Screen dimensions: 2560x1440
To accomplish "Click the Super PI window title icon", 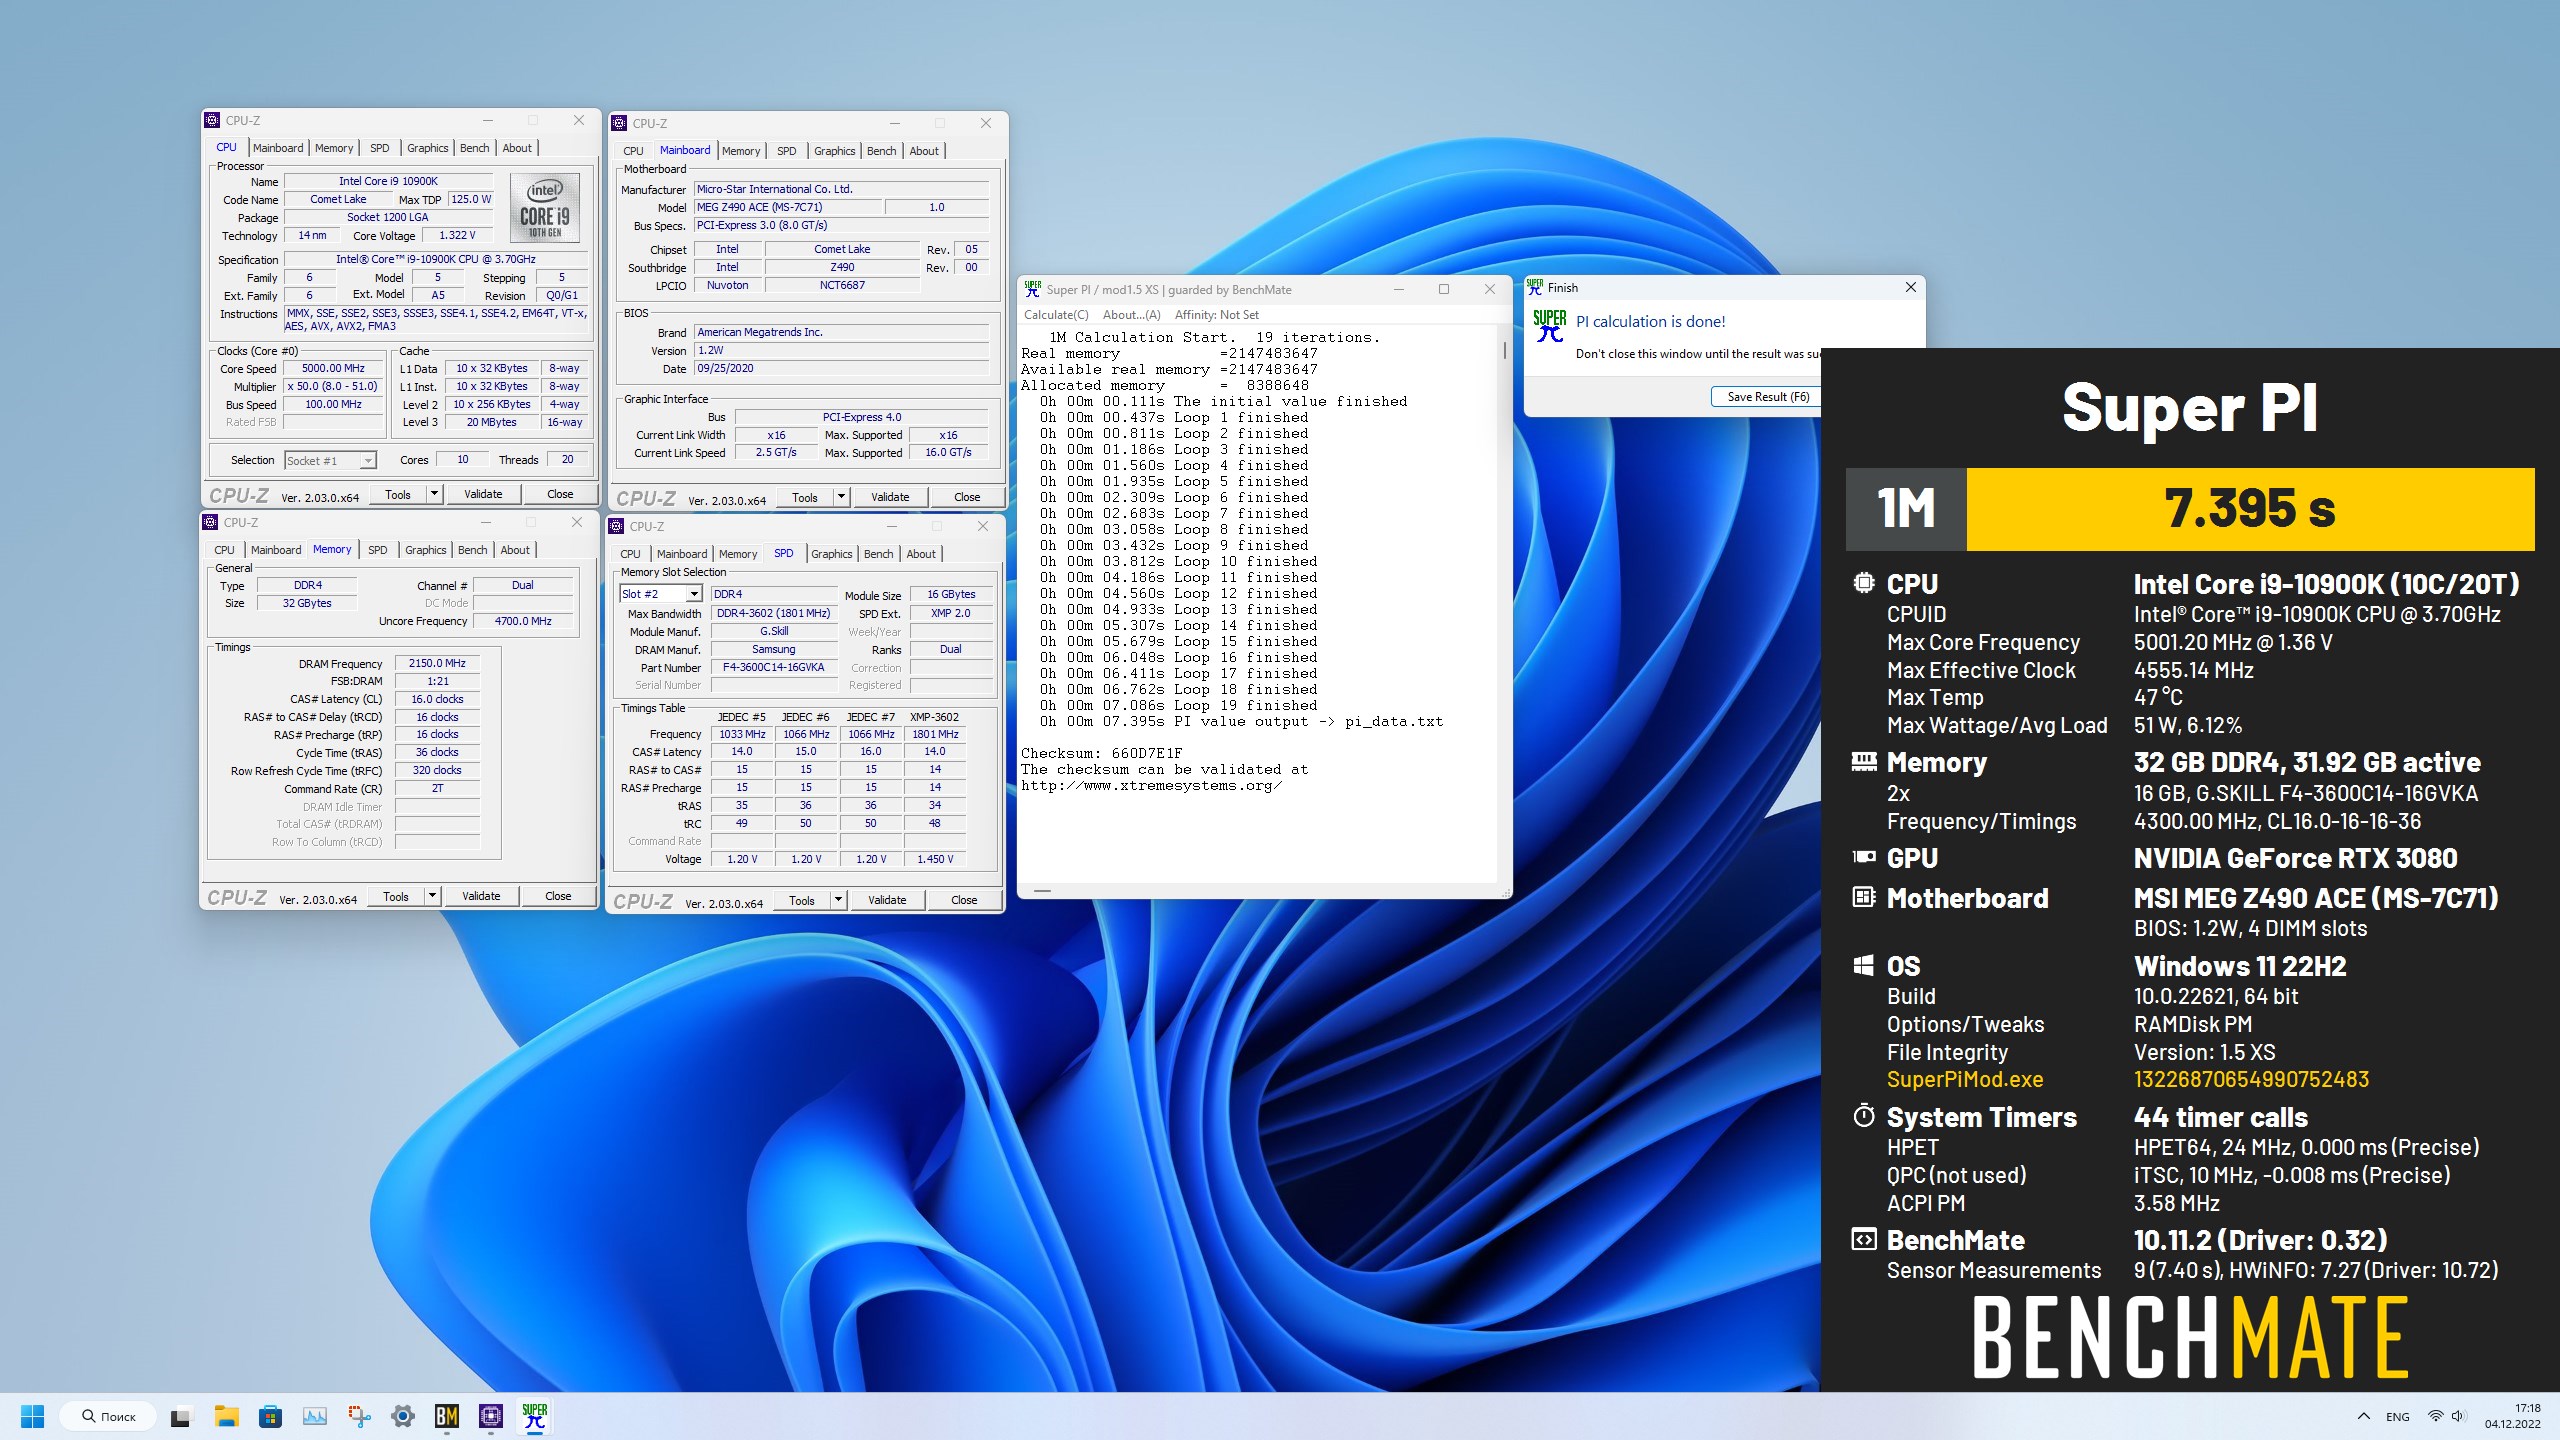I will click(x=1033, y=289).
